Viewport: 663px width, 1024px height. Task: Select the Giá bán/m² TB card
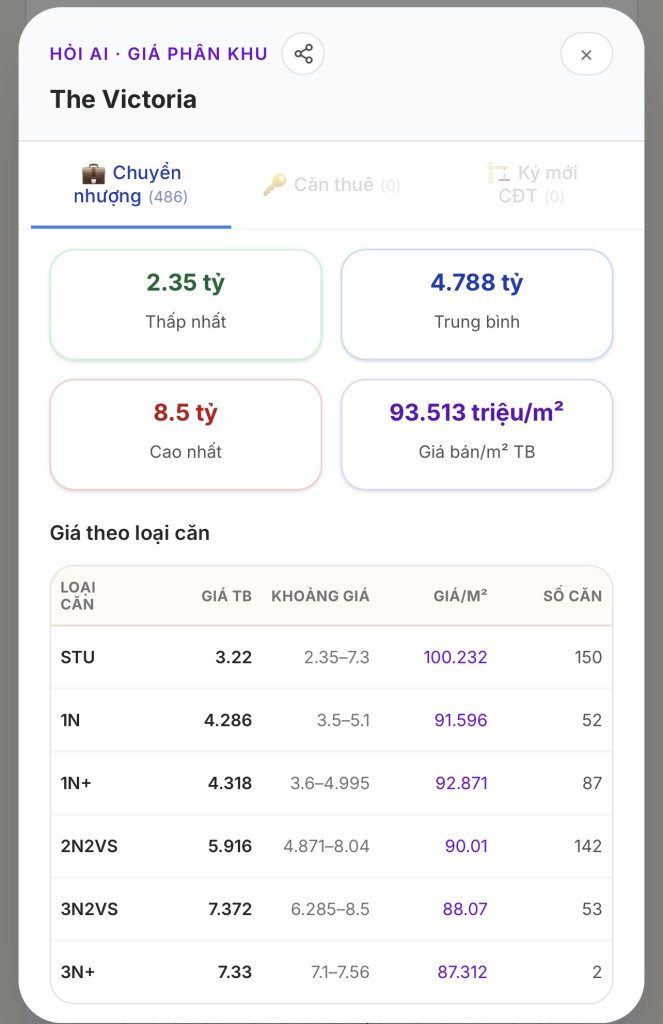(477, 434)
